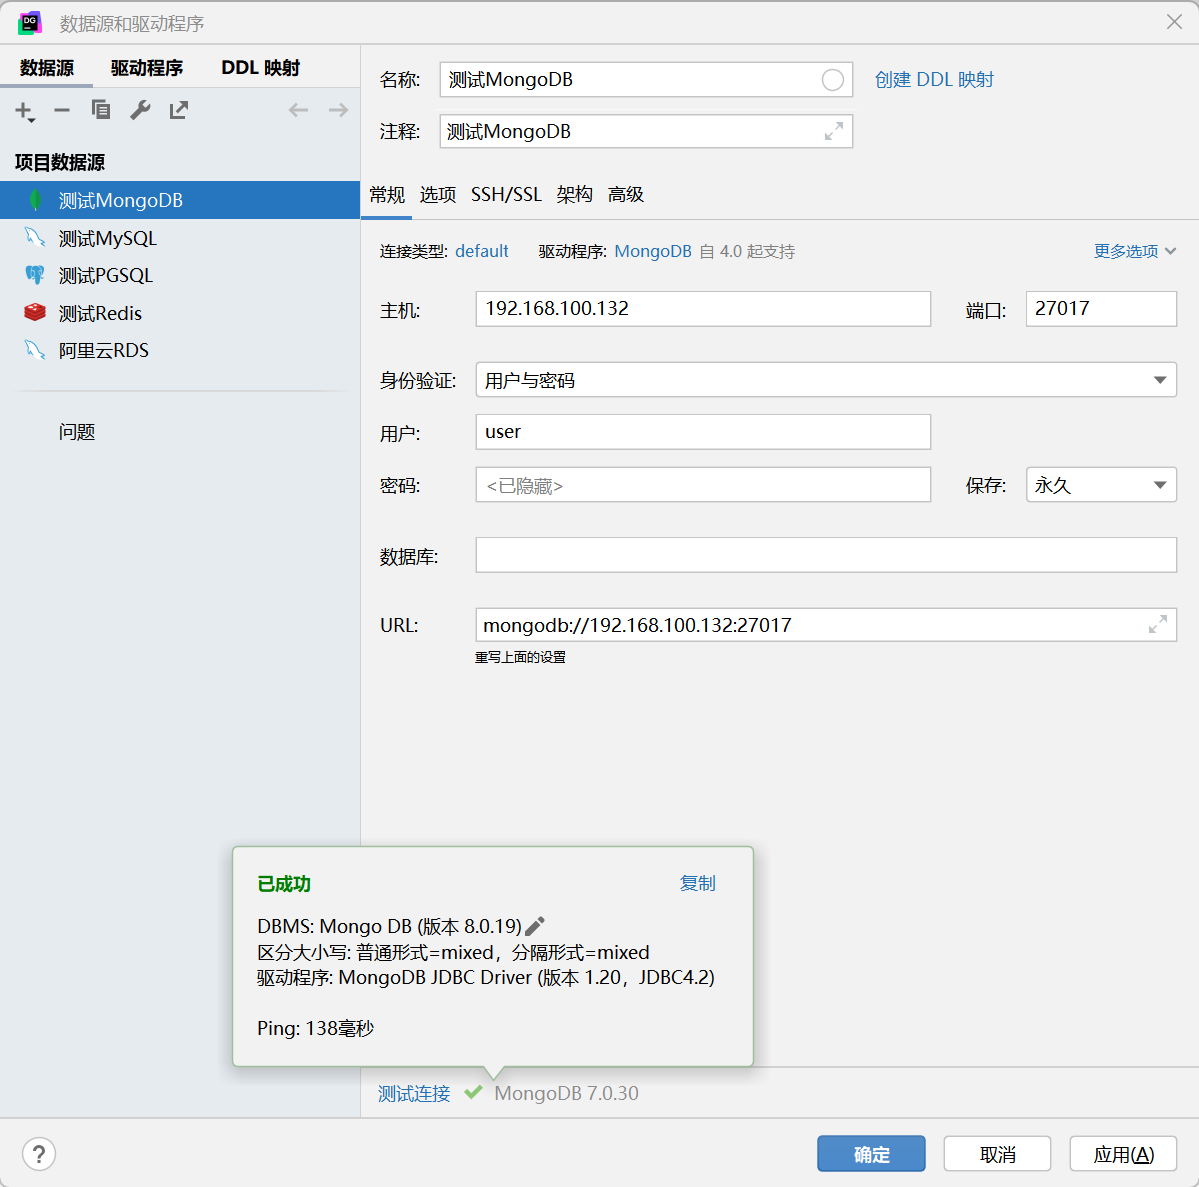Click the add data source plus icon
The image size is (1199, 1187).
(24, 111)
